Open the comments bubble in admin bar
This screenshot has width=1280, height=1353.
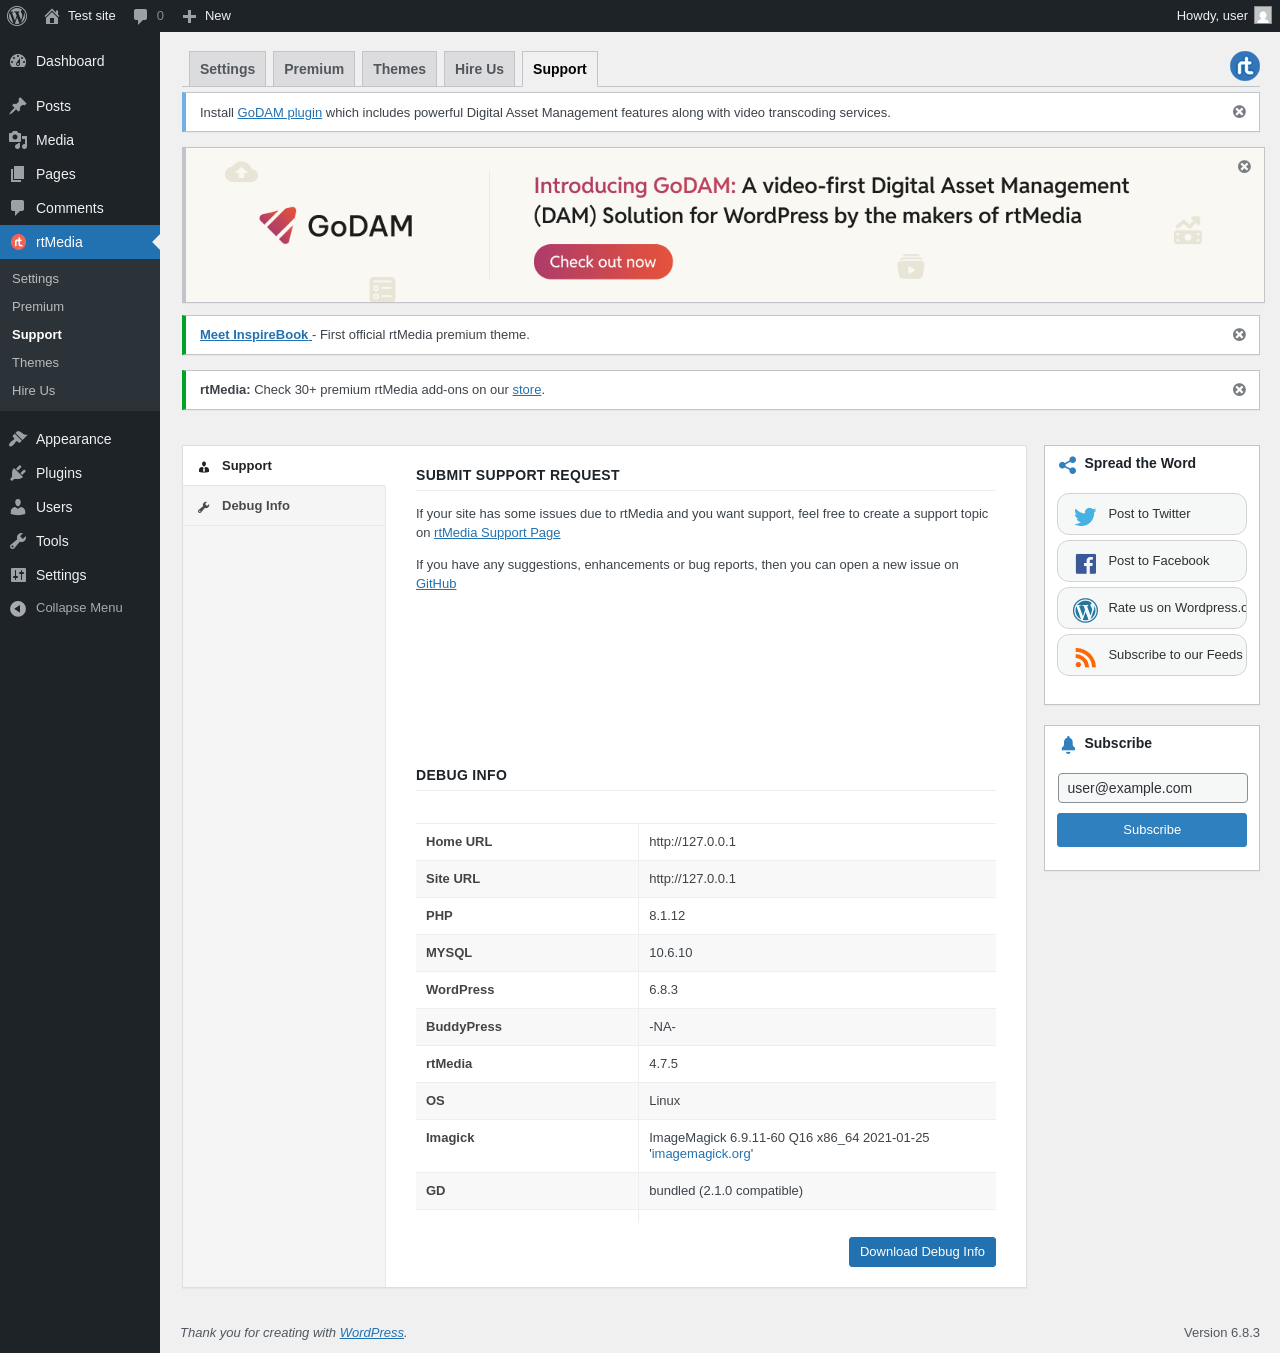(140, 16)
